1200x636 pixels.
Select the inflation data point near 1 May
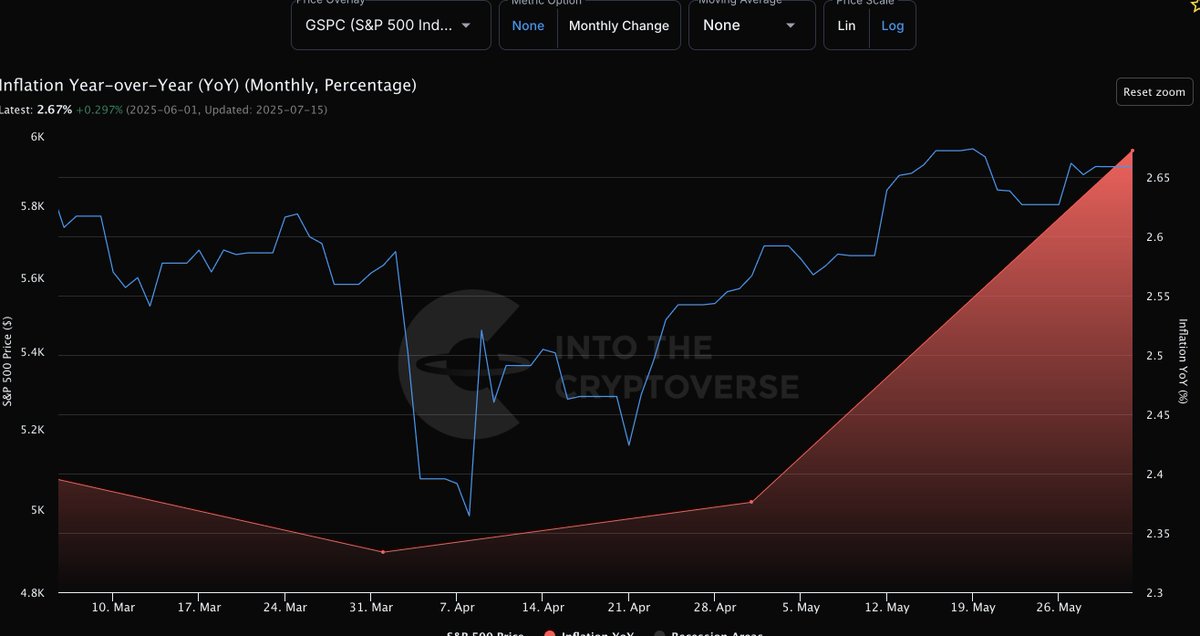tap(751, 502)
